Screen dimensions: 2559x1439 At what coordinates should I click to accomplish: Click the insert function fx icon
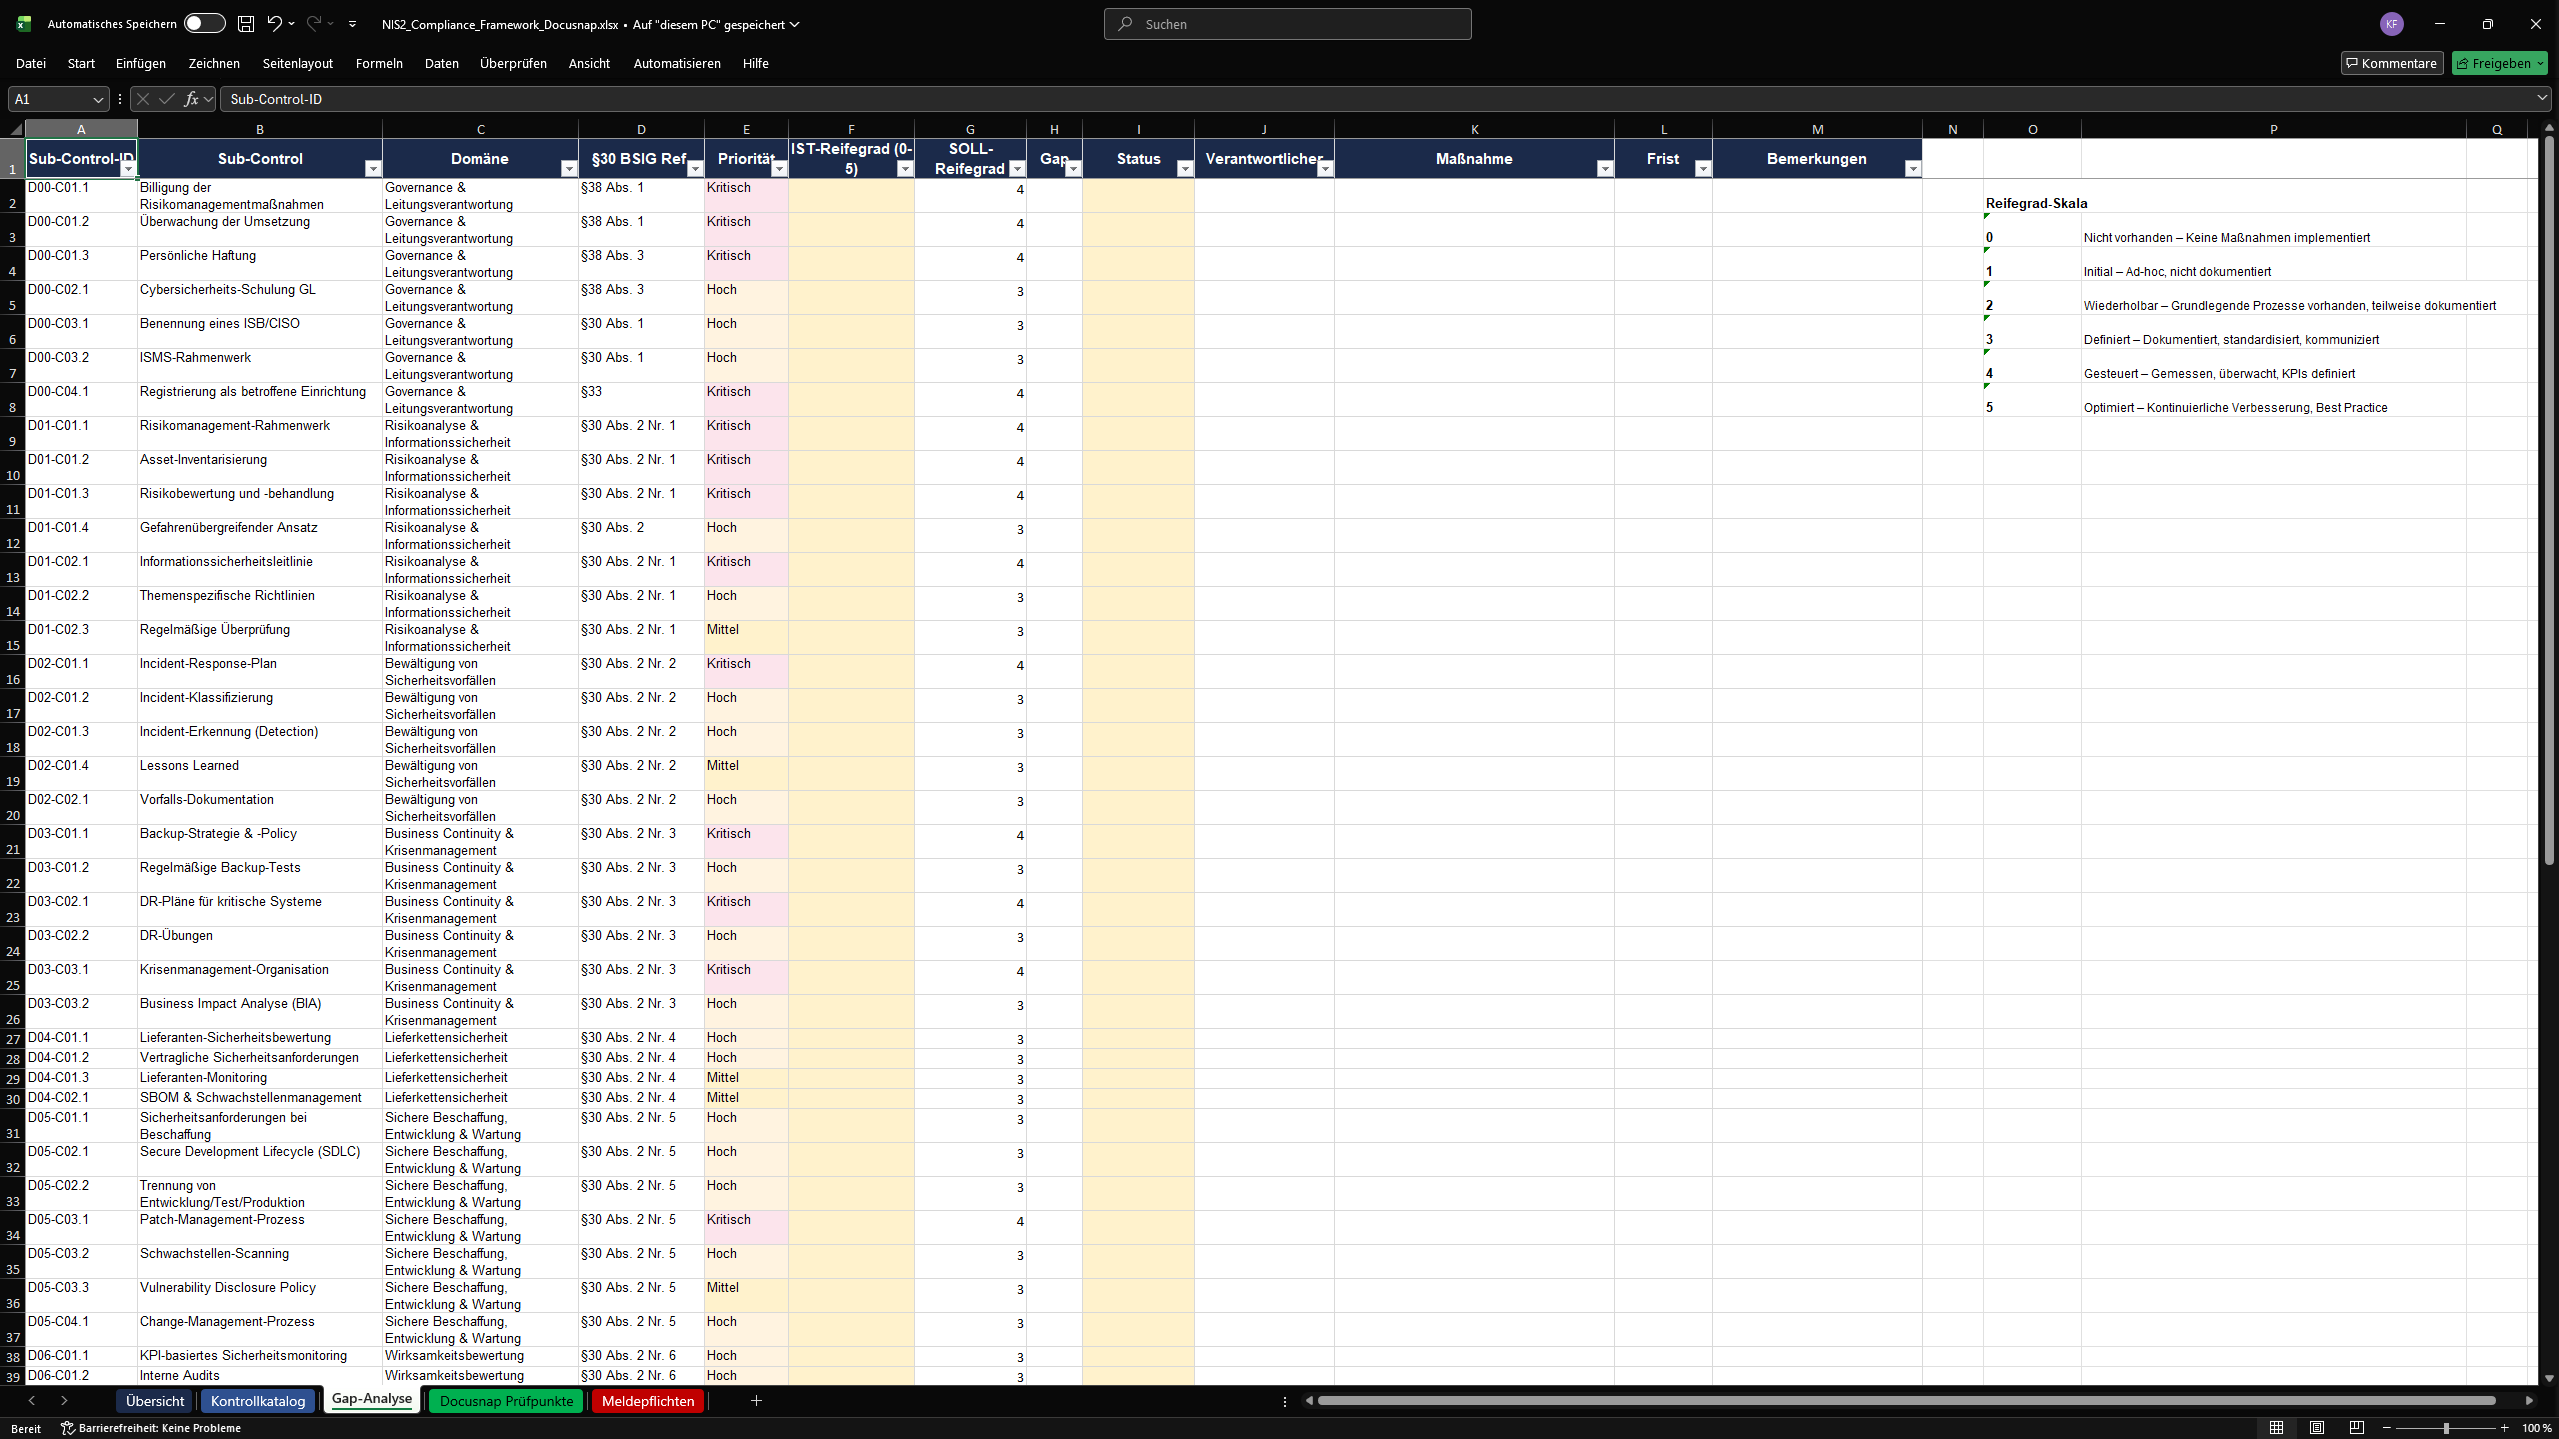pos(191,99)
